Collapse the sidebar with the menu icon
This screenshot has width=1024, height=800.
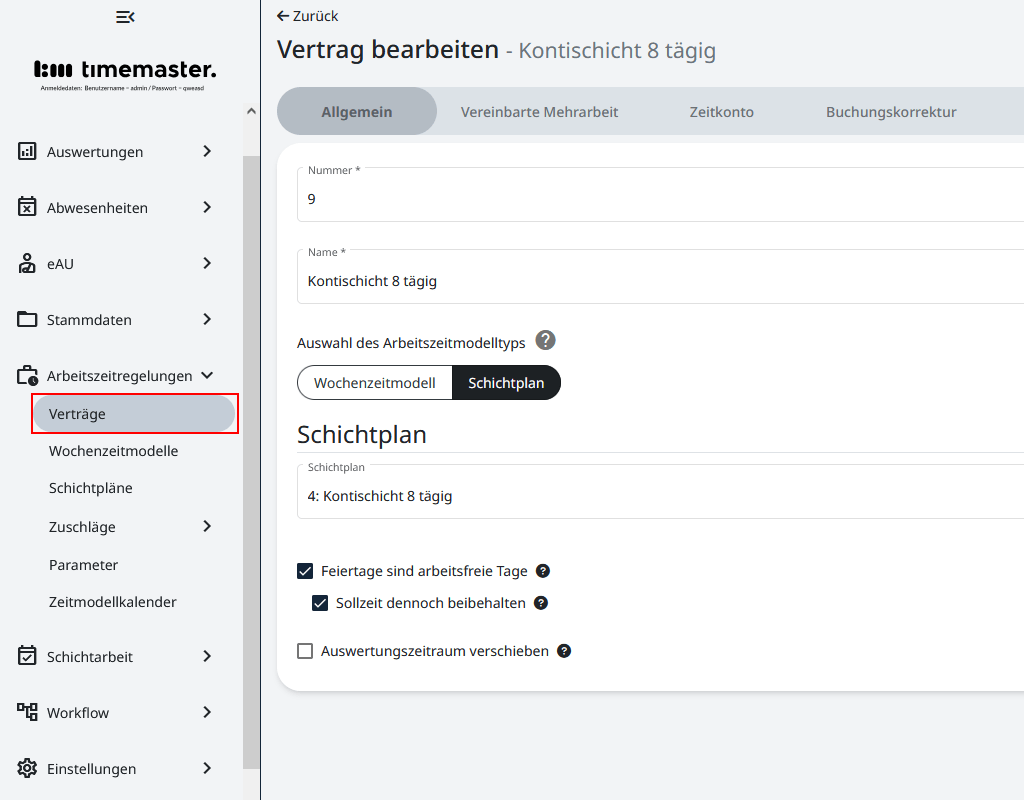125,17
